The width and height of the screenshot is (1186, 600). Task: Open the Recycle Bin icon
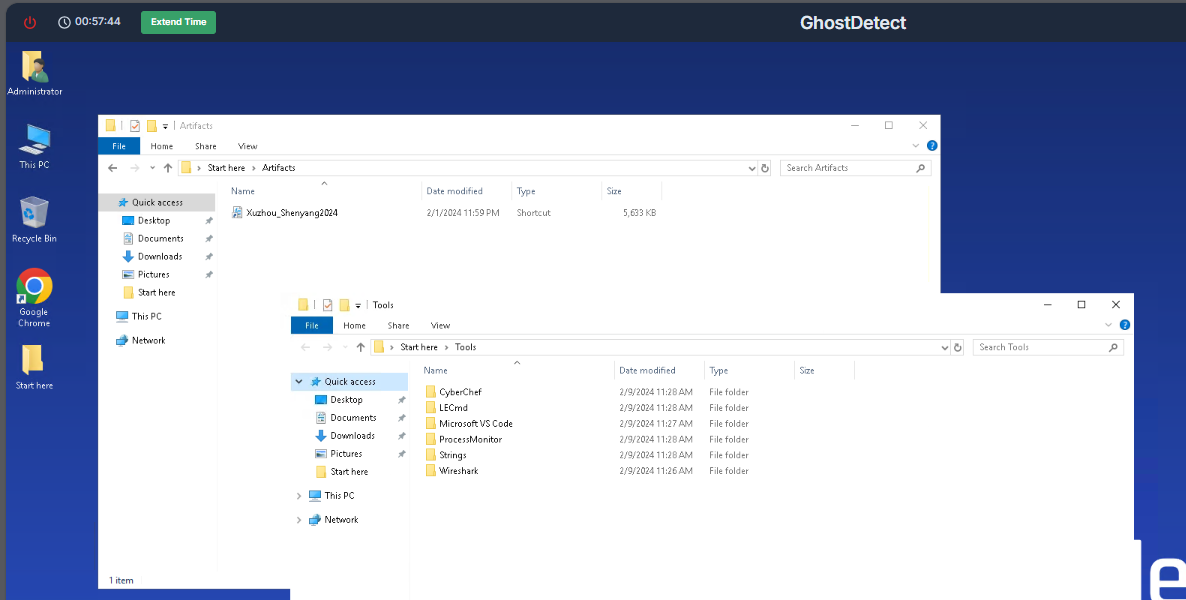pyautogui.click(x=34, y=213)
